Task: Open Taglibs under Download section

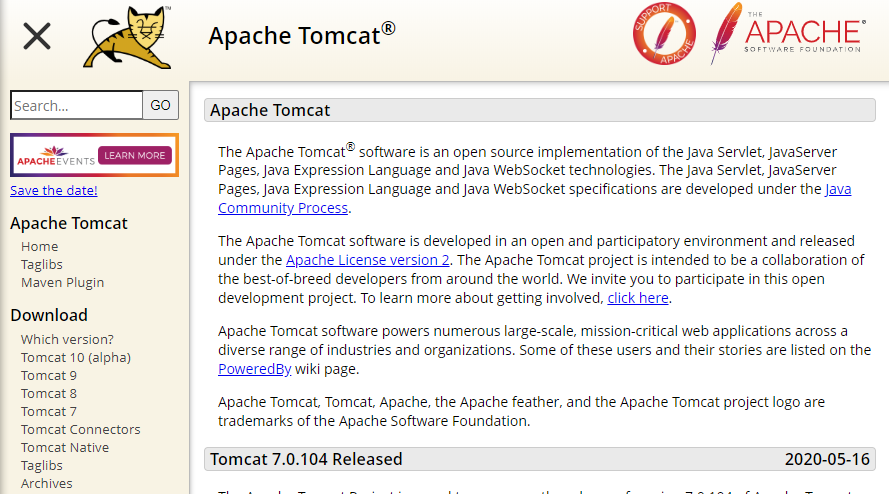Action: [42, 466]
